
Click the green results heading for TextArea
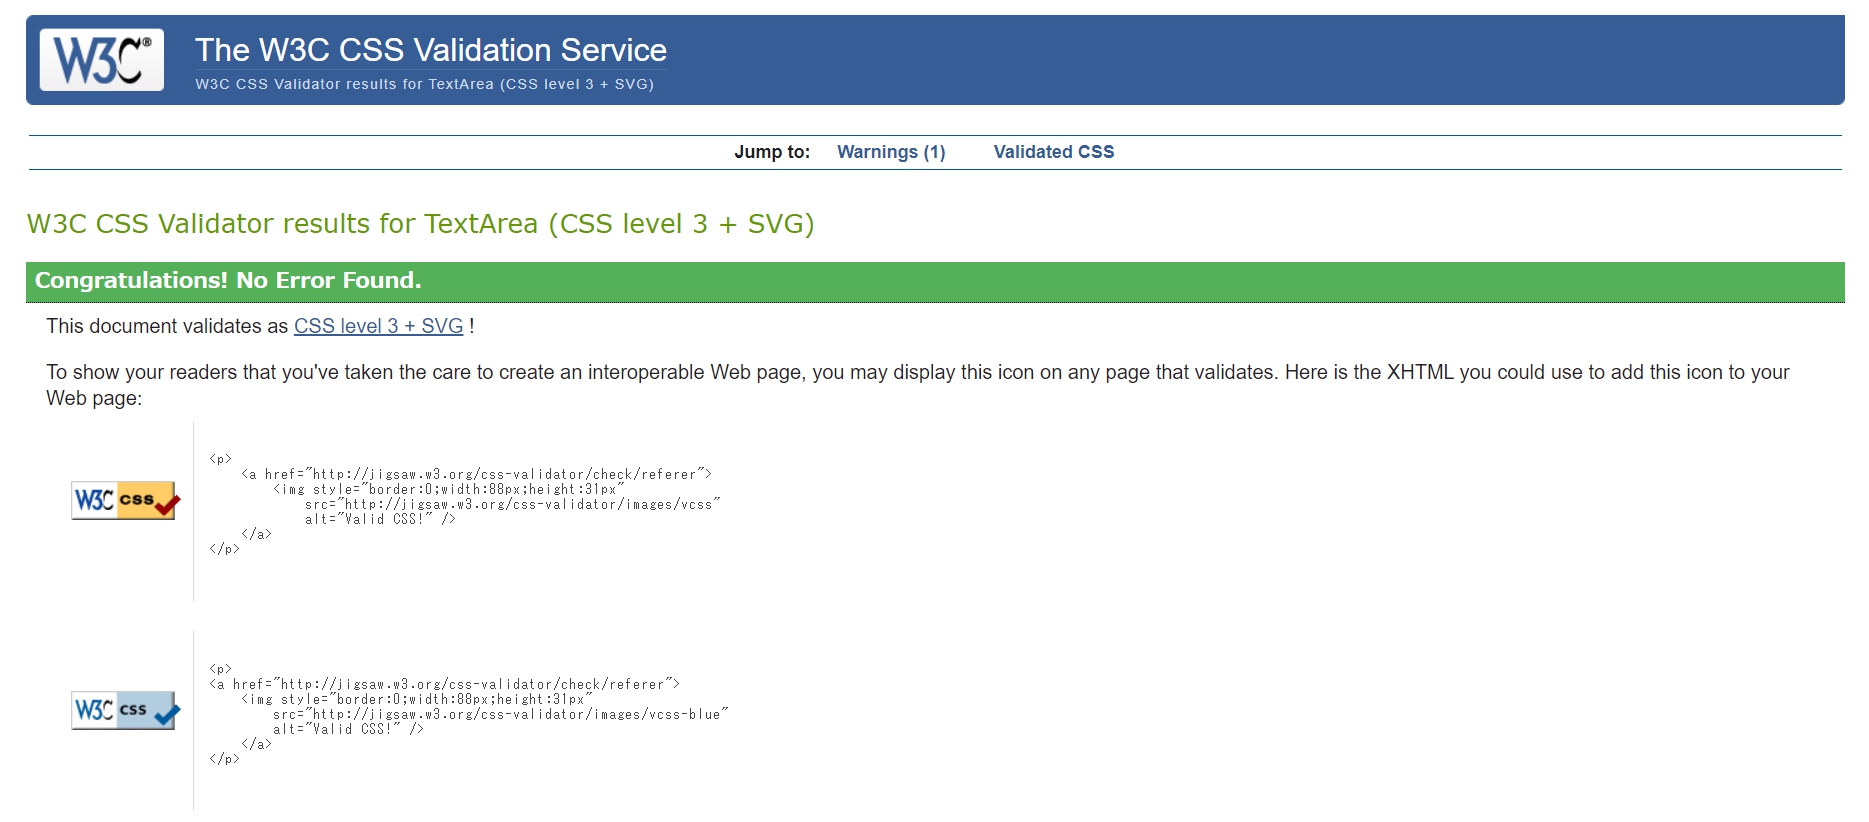(x=420, y=224)
